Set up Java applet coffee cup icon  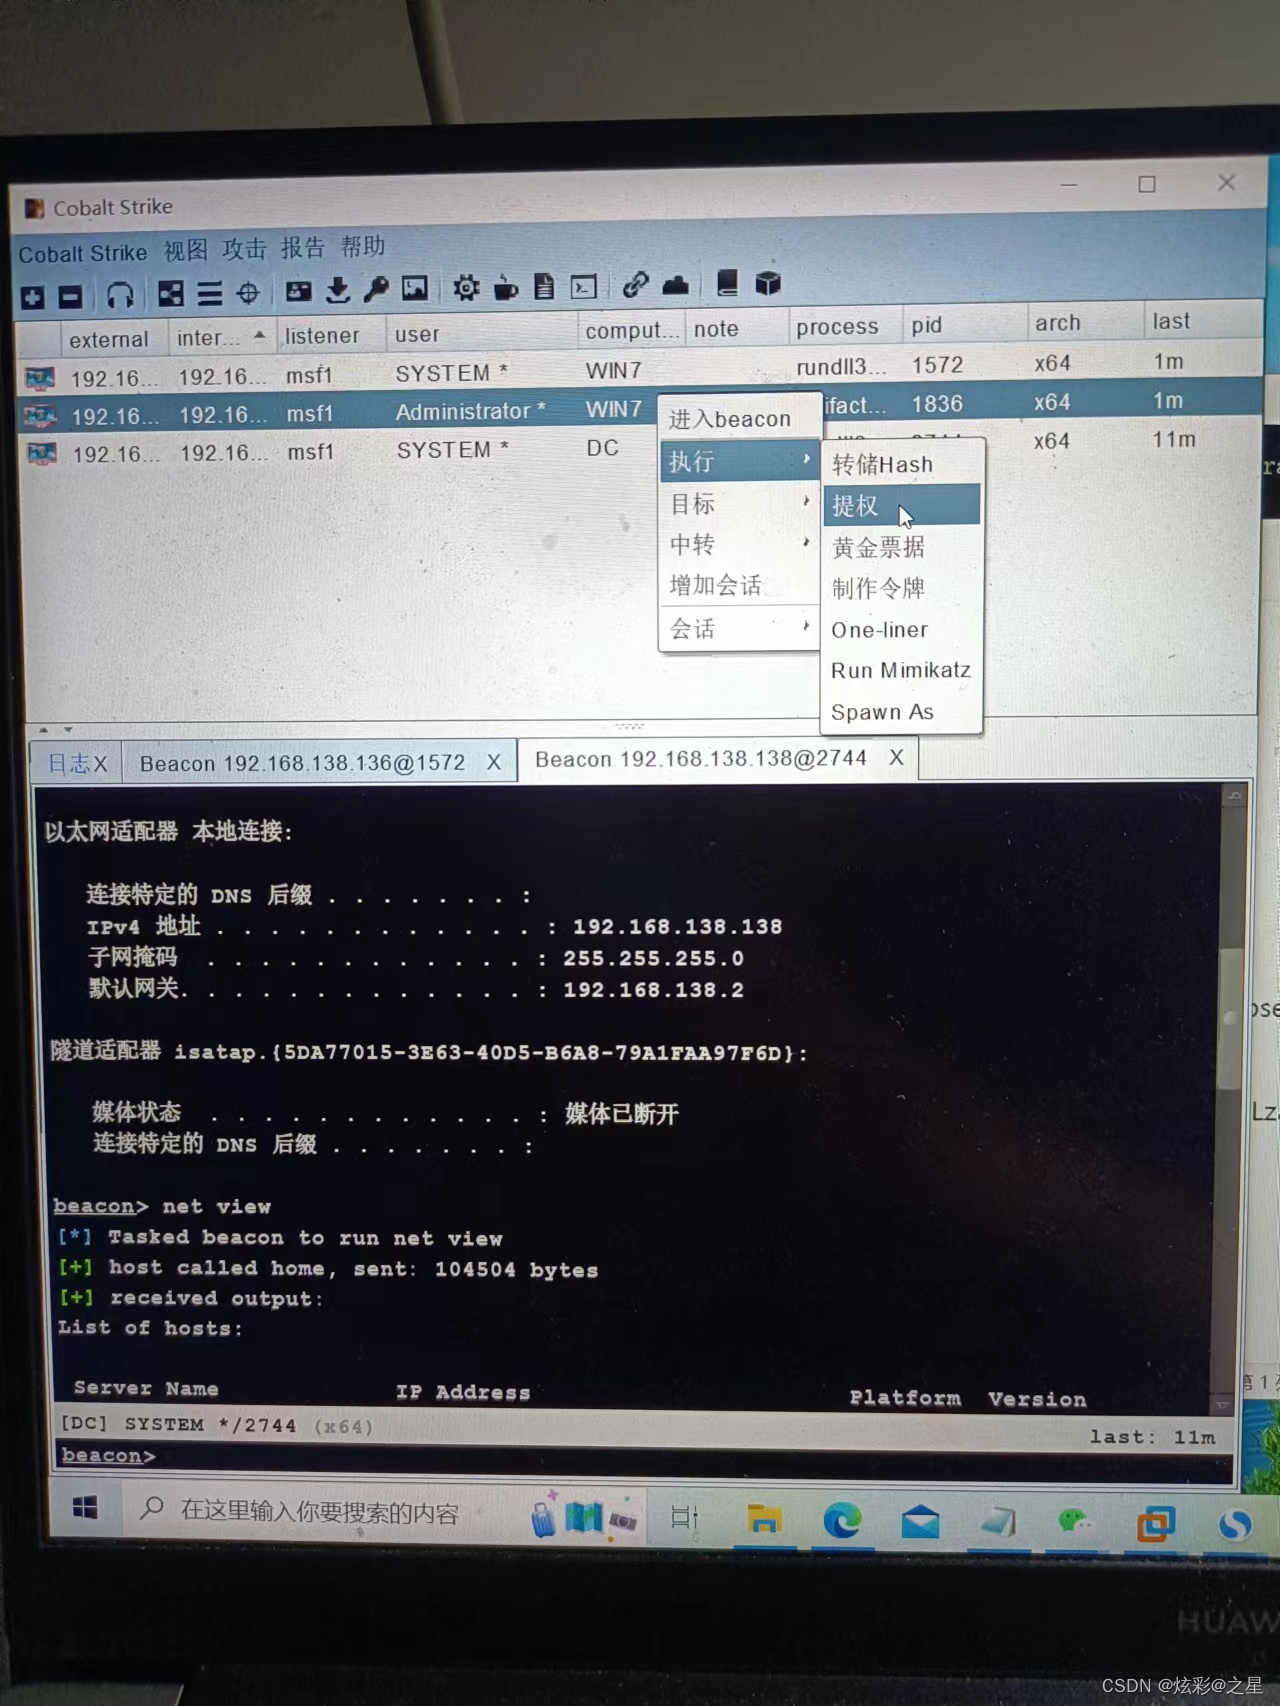[505, 288]
